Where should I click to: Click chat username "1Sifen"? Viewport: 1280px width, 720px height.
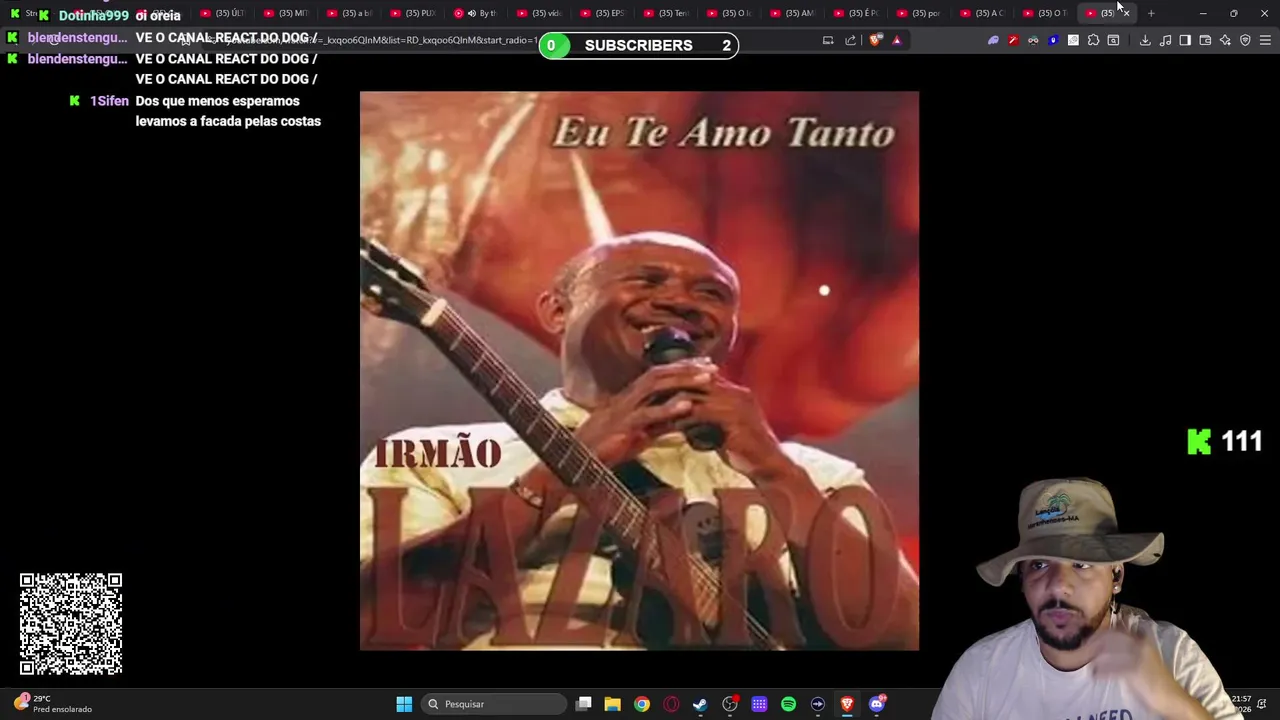(x=109, y=101)
